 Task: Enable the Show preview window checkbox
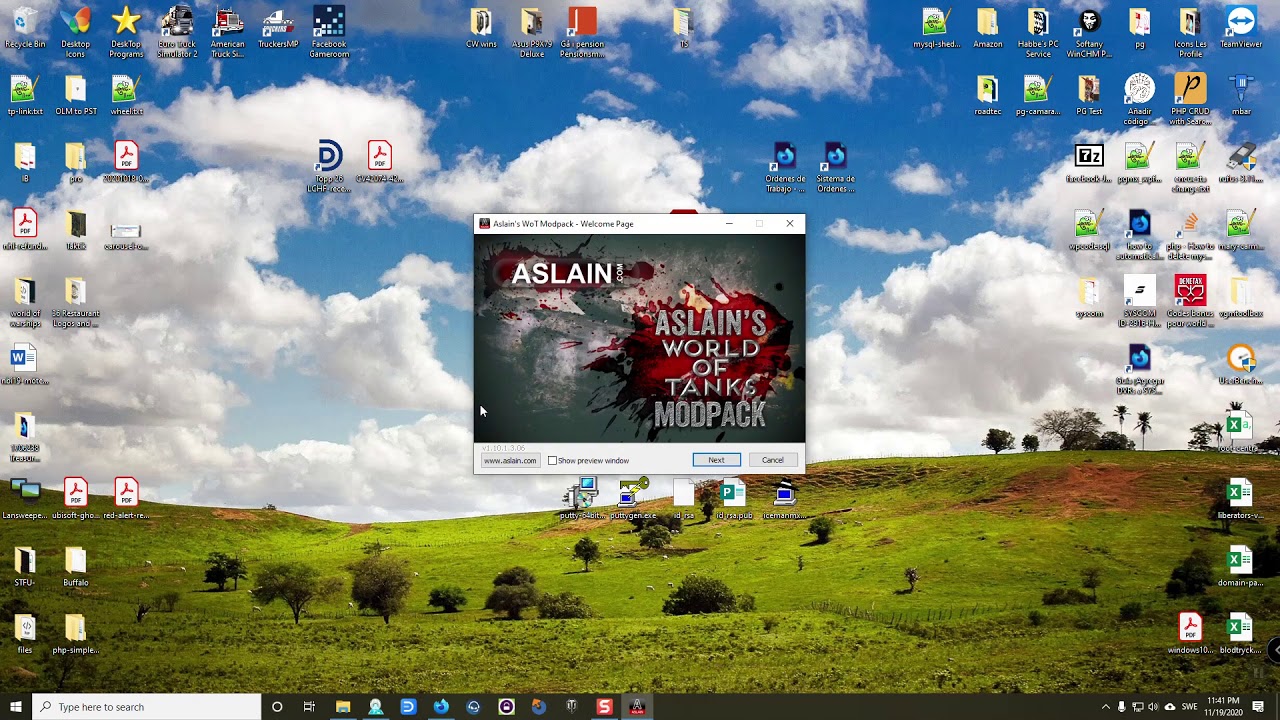(552, 460)
